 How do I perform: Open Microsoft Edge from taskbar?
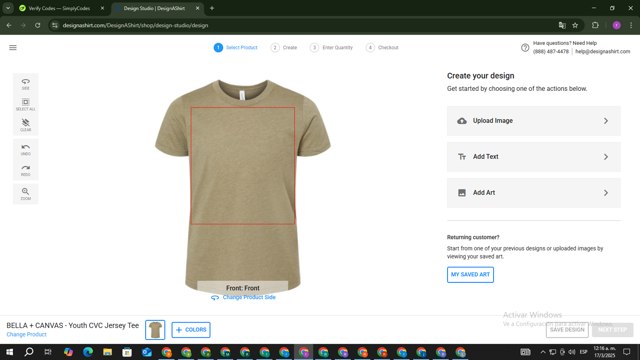click(88, 352)
